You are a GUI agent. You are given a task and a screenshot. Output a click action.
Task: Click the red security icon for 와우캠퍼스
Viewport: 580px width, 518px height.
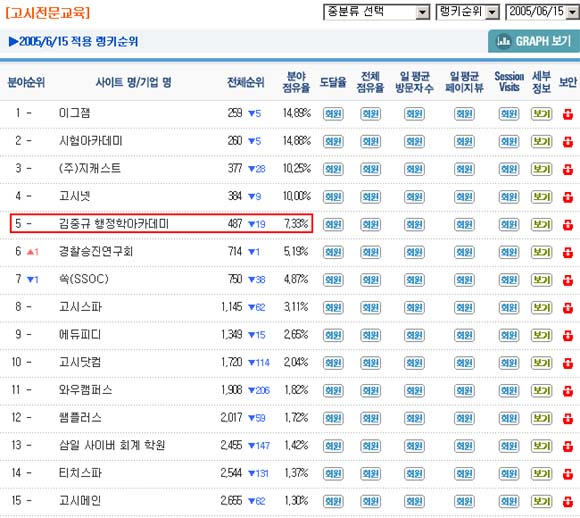(x=568, y=391)
